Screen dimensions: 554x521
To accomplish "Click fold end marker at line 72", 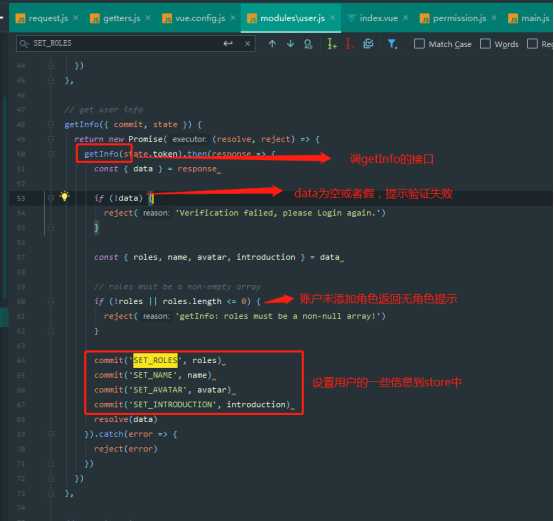I will 51,478.
